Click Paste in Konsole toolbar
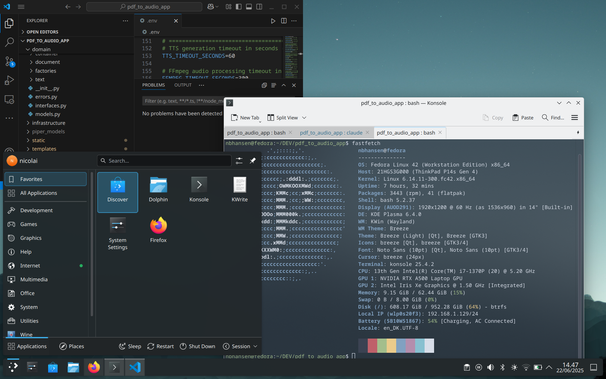 click(523, 117)
